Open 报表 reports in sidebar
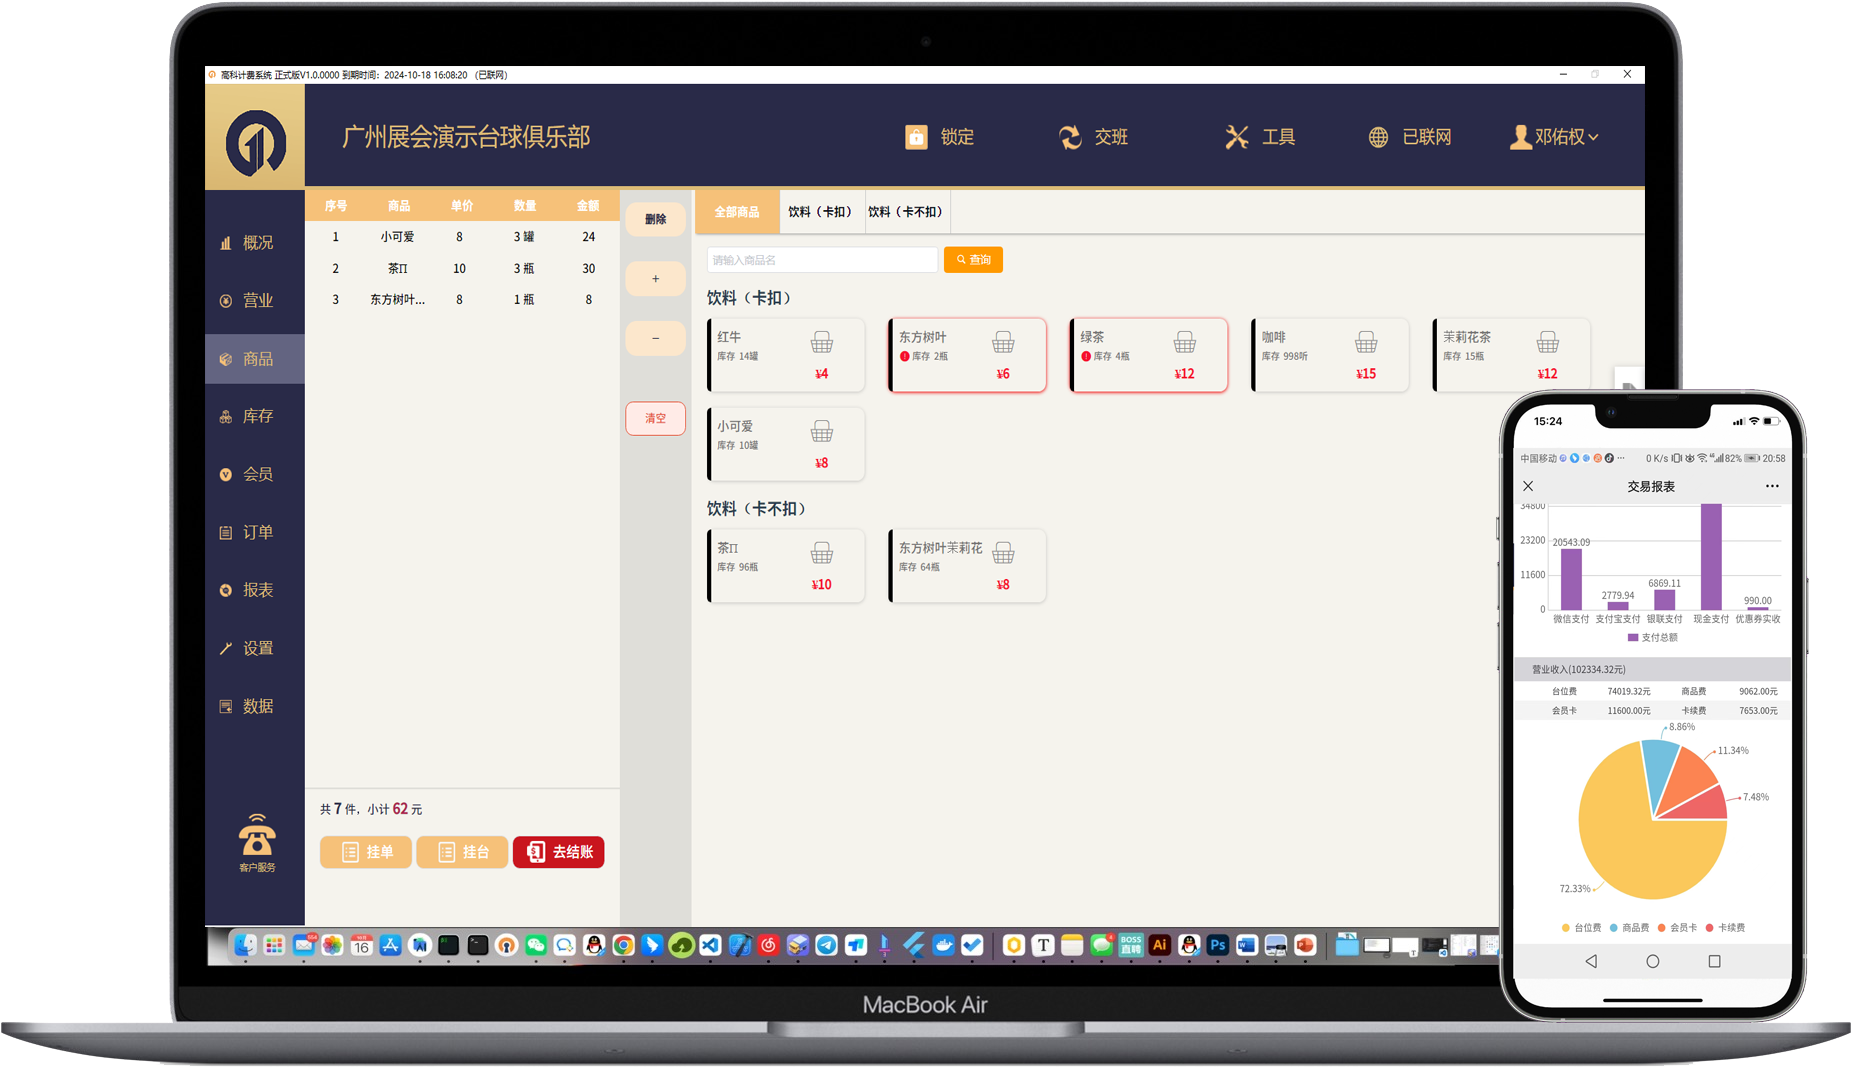The width and height of the screenshot is (1852, 1079). tap(255, 590)
